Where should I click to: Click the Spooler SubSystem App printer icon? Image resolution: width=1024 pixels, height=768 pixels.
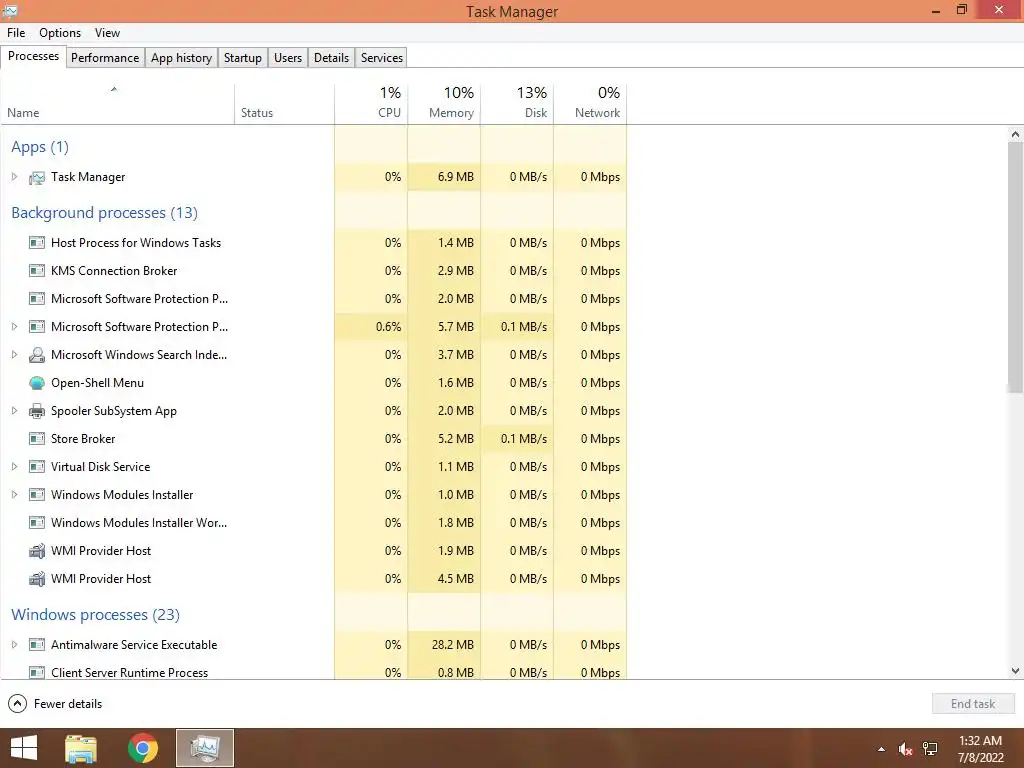tap(37, 411)
